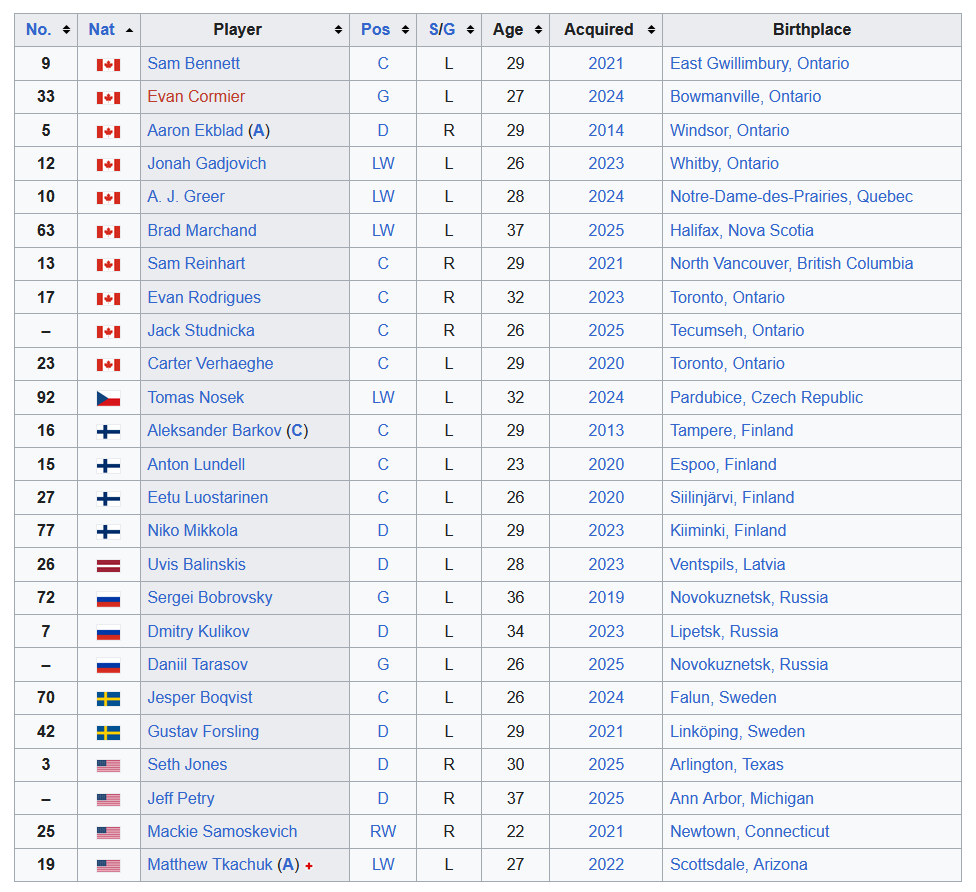Click US flag beside Matthew Tkachuk
The height and width of the screenshot is (892, 976).
[108, 865]
